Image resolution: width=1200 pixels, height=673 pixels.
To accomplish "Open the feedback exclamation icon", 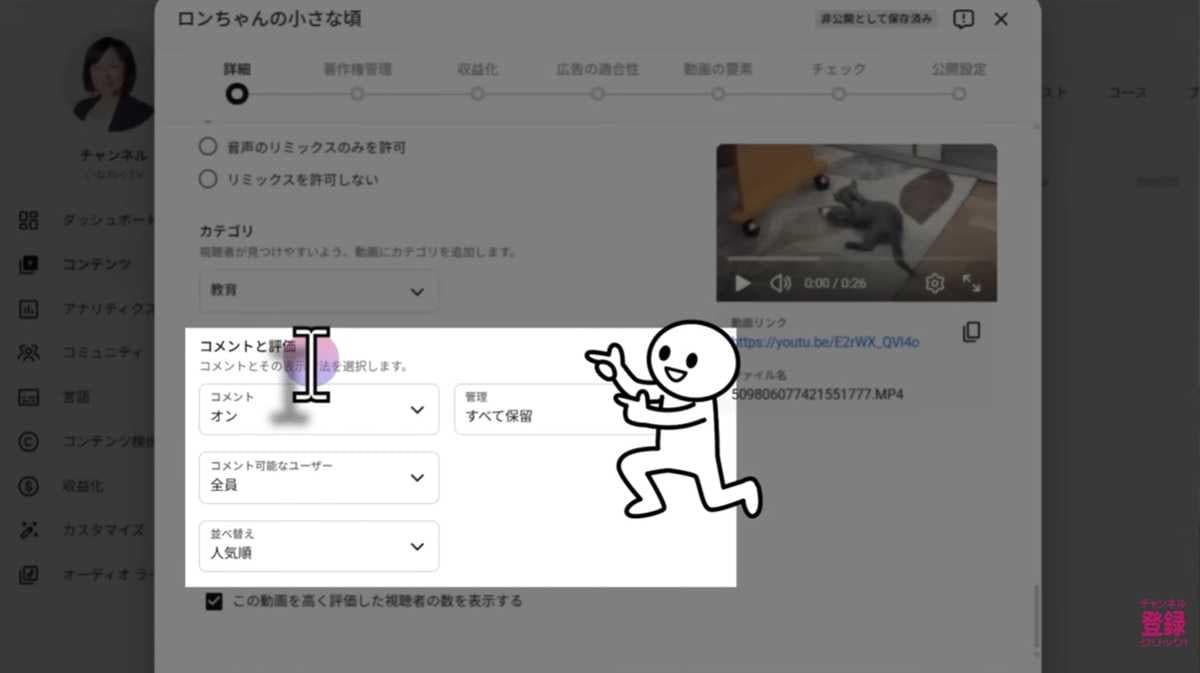I will point(963,19).
